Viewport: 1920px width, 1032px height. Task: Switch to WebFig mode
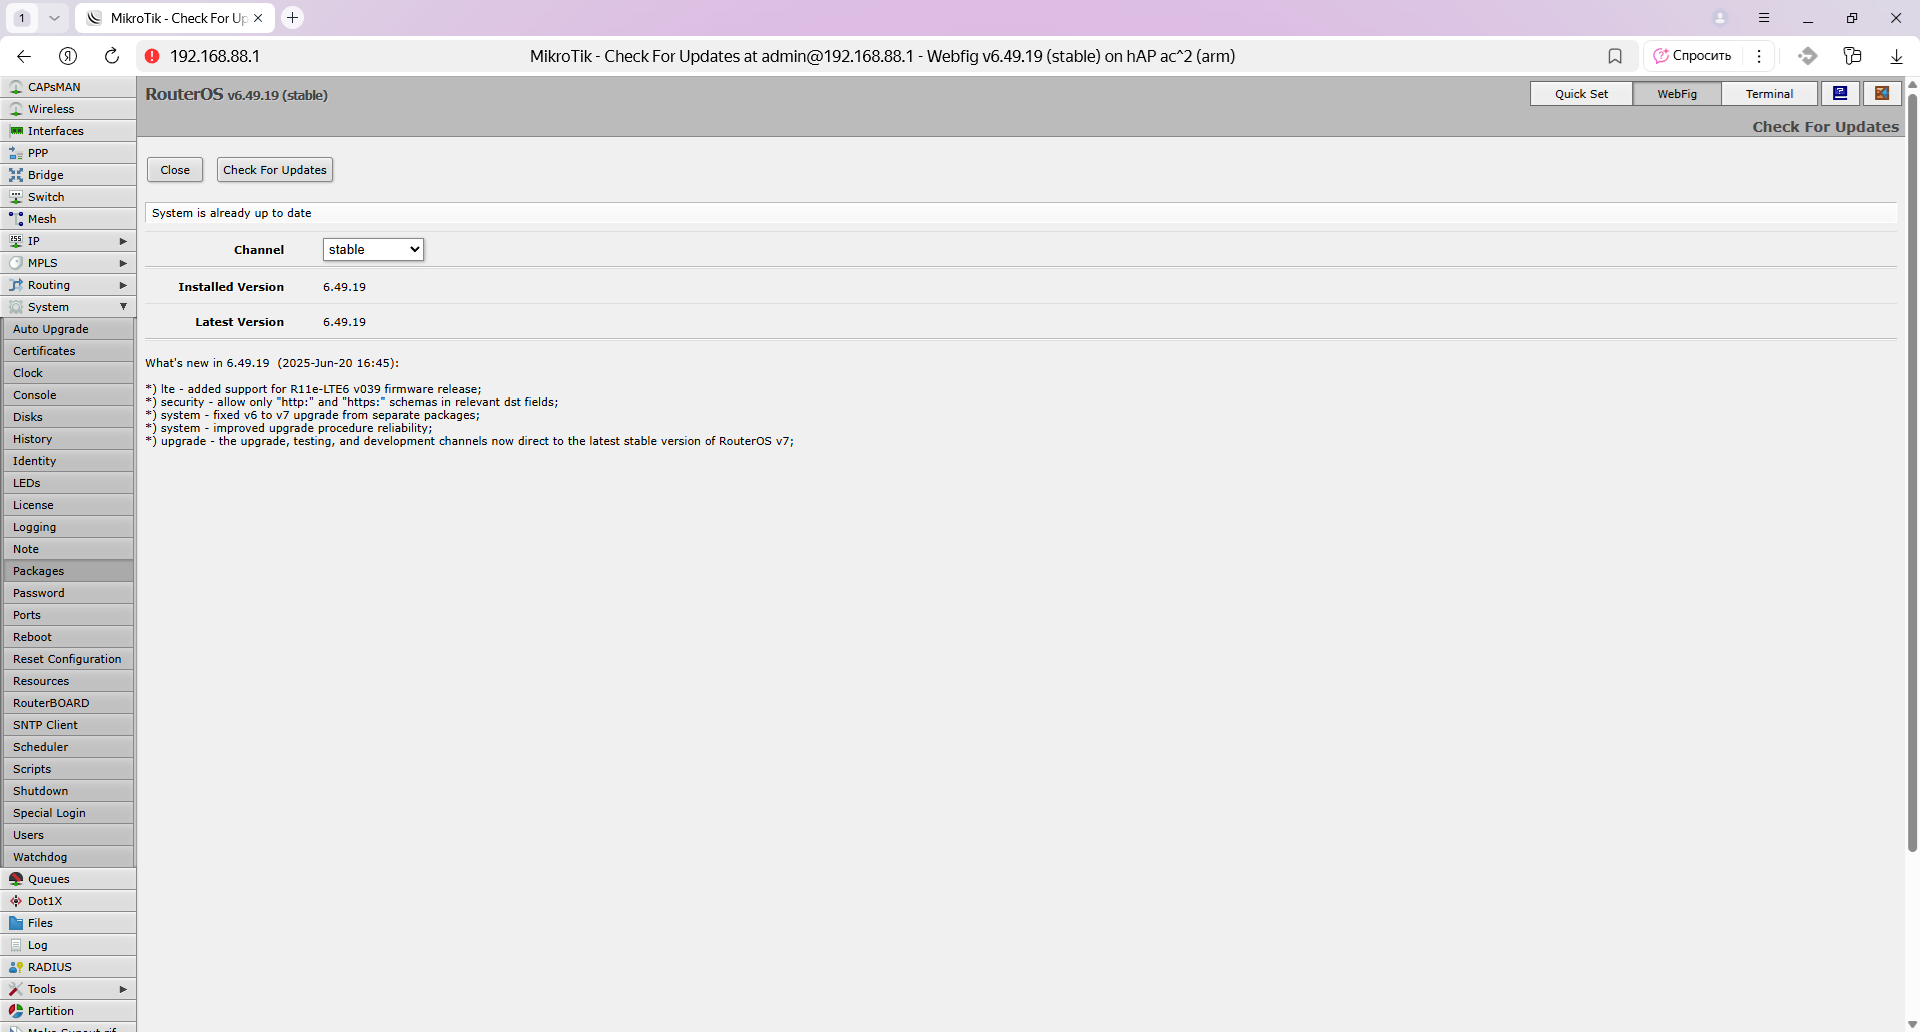tap(1677, 93)
